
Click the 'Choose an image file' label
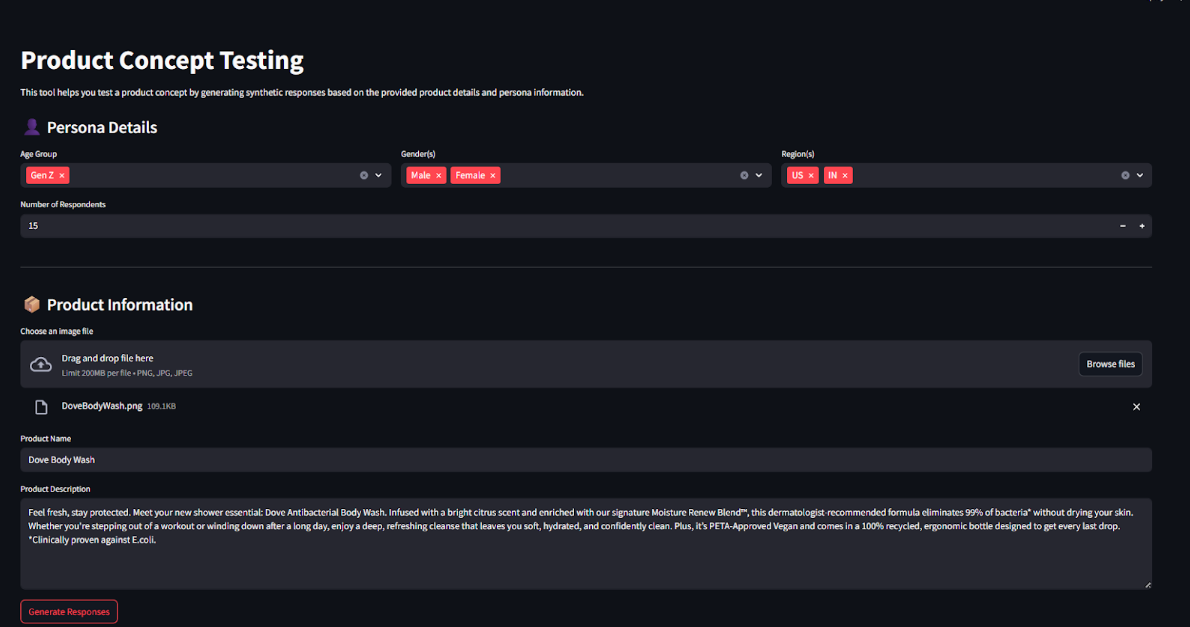click(x=57, y=332)
